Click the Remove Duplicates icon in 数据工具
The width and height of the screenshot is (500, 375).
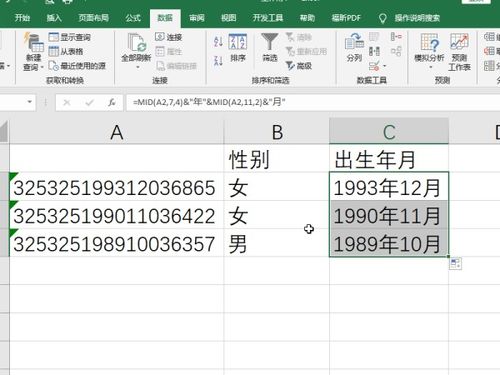[x=374, y=51]
